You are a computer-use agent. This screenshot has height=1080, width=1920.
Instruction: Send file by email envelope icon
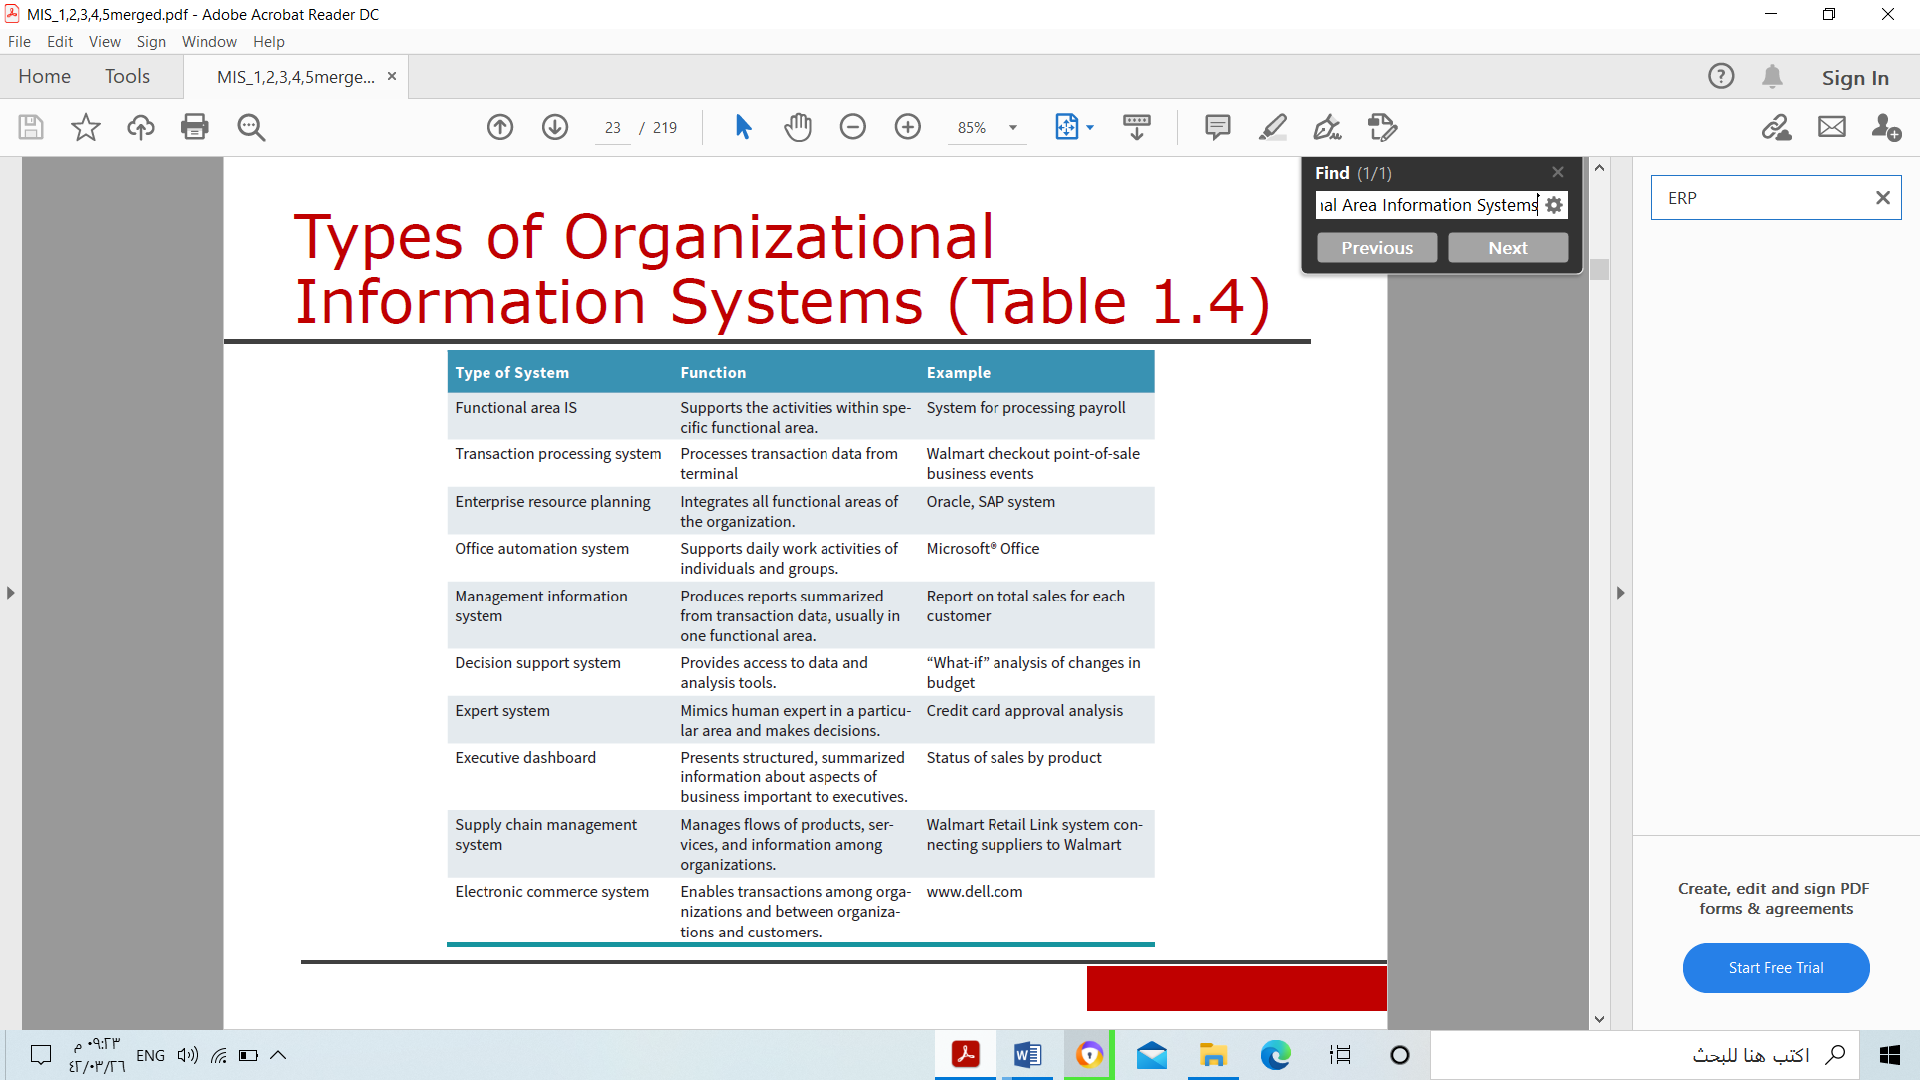(1832, 127)
